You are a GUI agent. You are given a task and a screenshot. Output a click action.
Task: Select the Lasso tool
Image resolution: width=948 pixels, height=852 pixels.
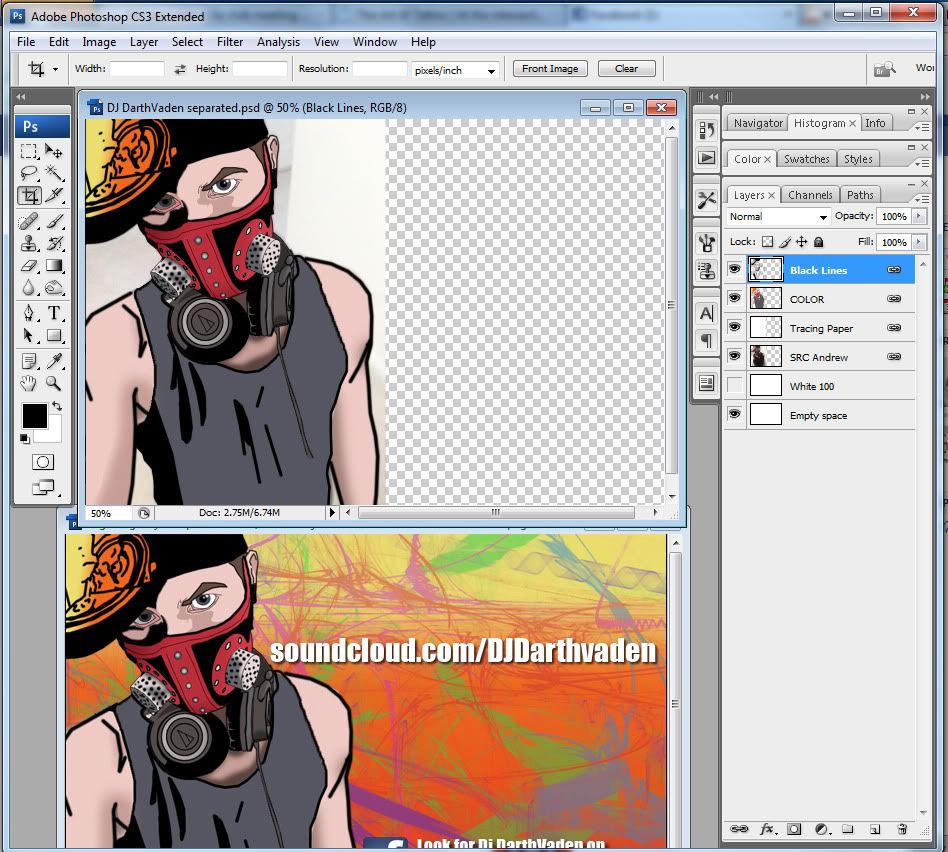click(28, 174)
